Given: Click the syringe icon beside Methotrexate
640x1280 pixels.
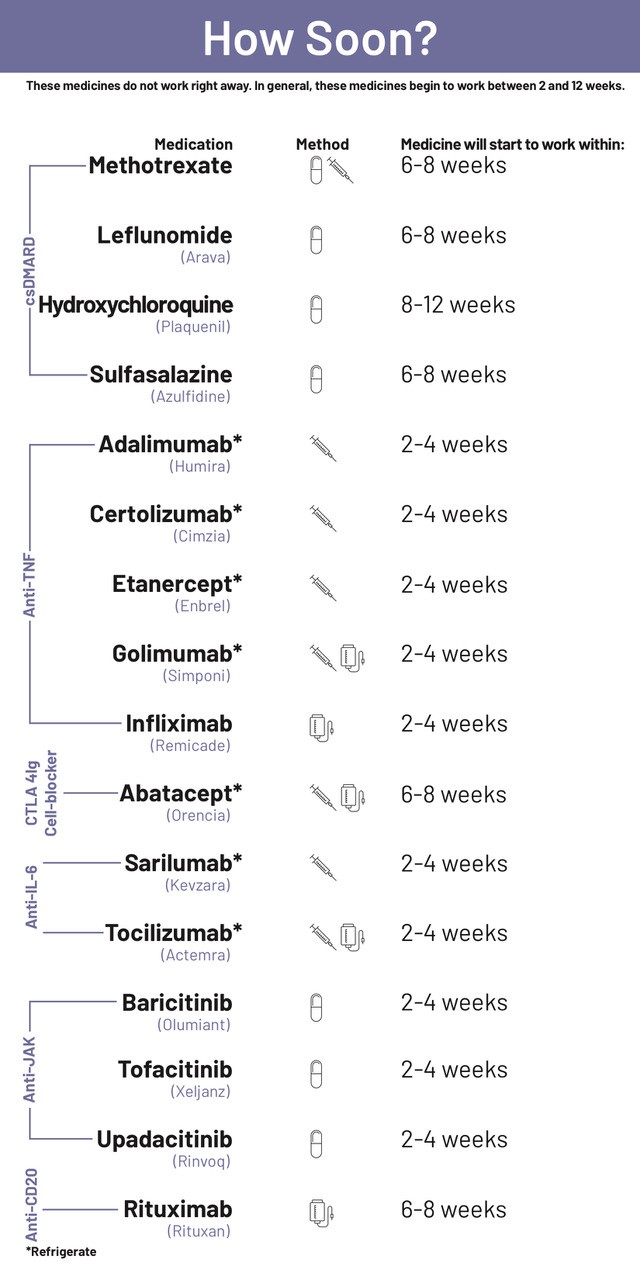Looking at the screenshot, I should [x=340, y=169].
